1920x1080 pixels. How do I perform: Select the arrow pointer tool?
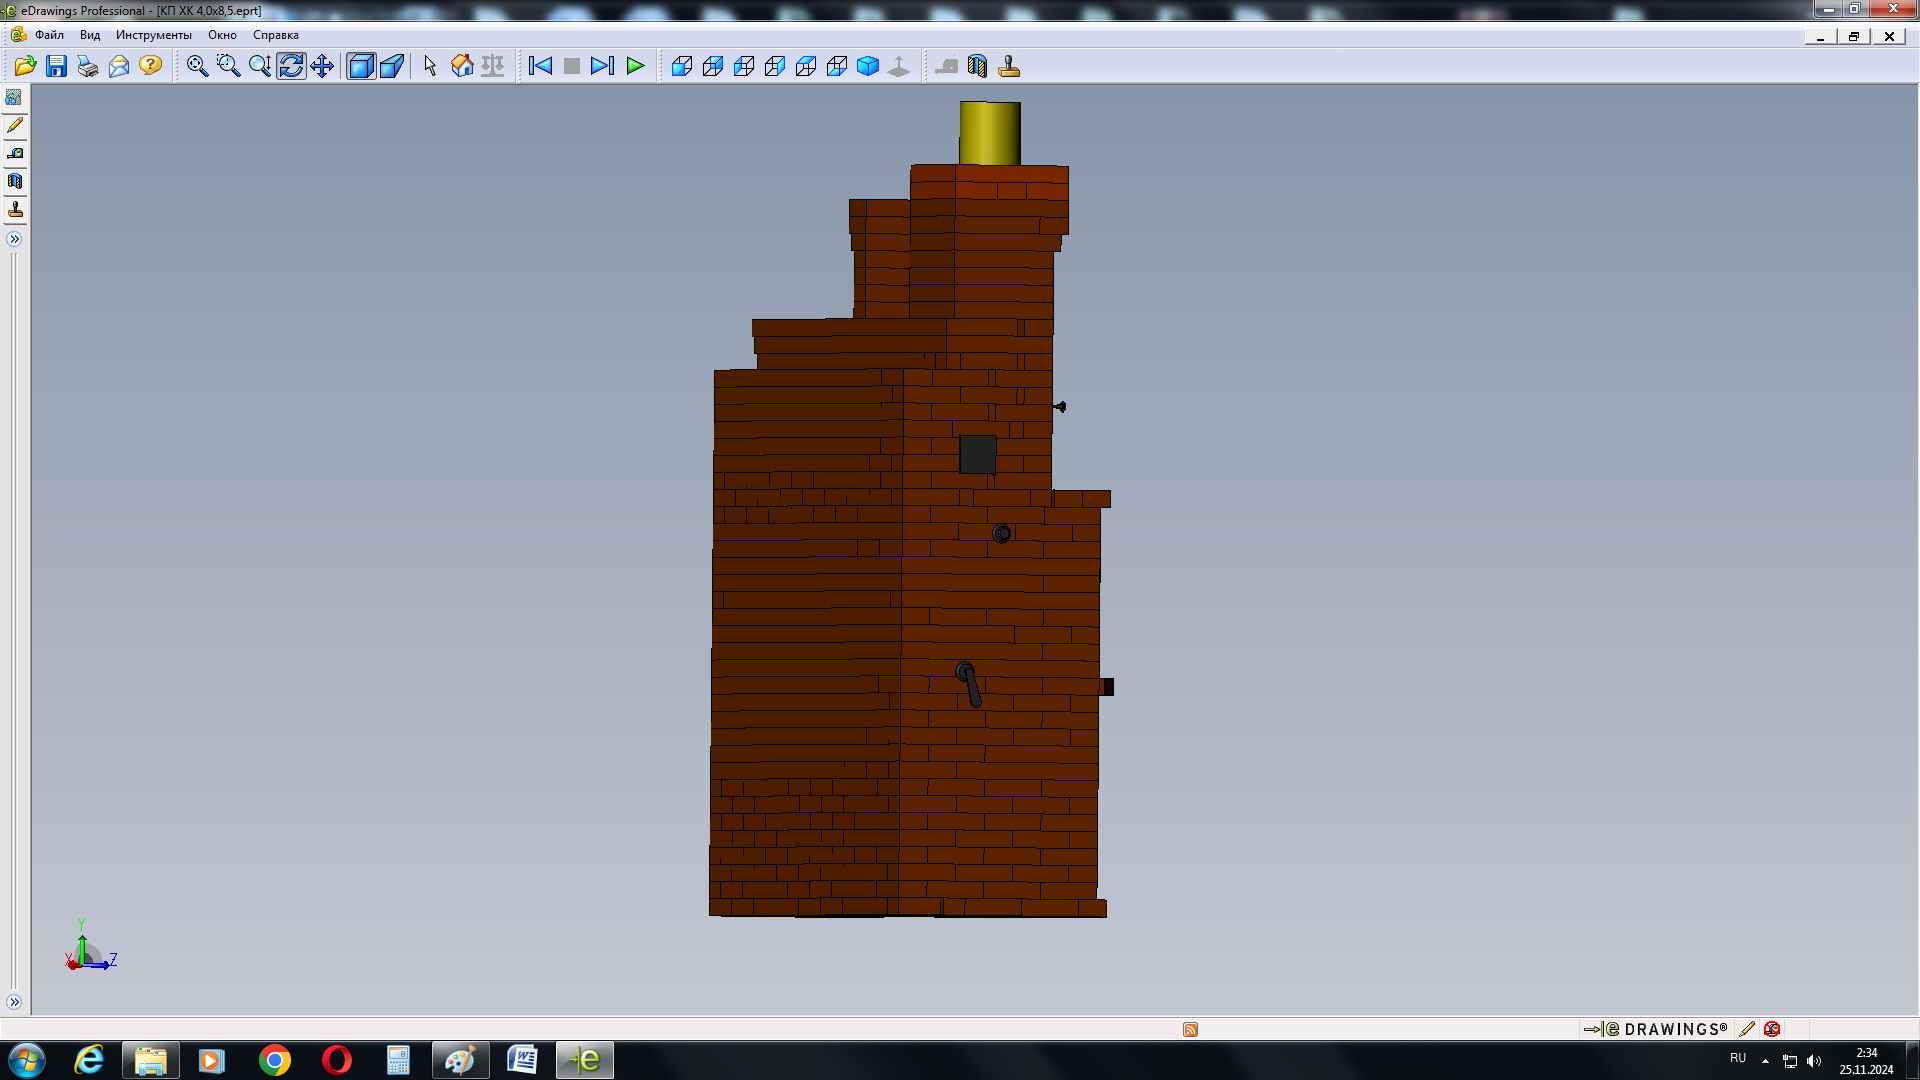[x=430, y=66]
